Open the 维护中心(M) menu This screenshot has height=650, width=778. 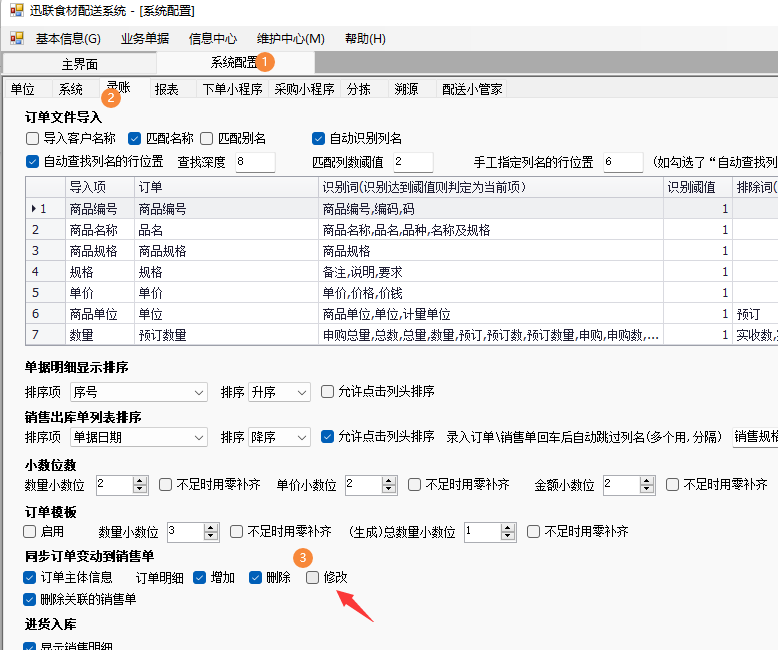click(x=291, y=39)
